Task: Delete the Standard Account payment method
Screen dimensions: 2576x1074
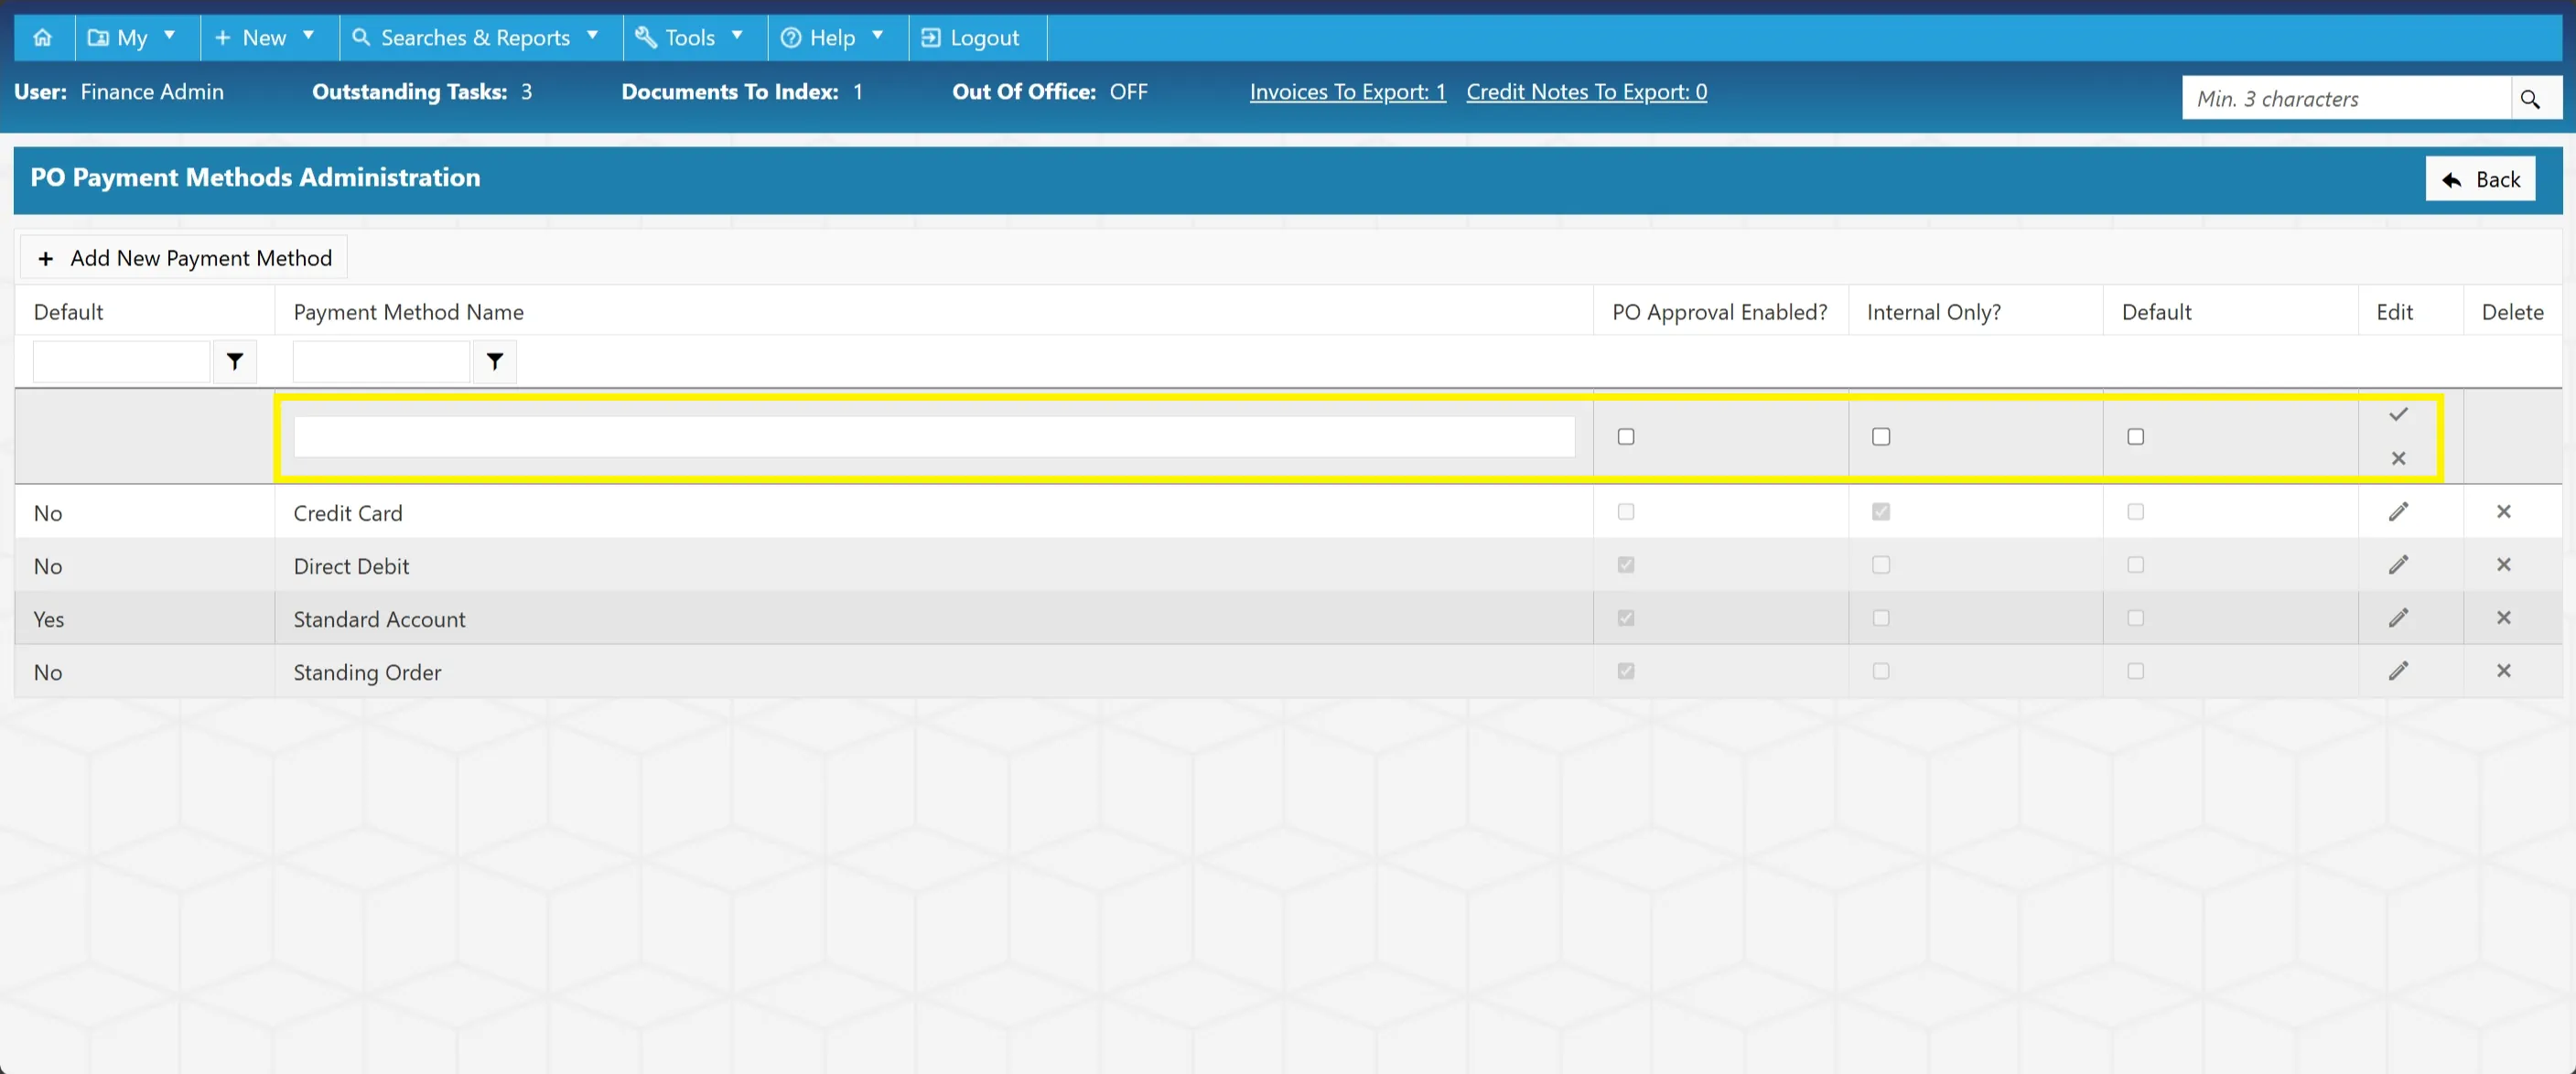Action: tap(2503, 617)
